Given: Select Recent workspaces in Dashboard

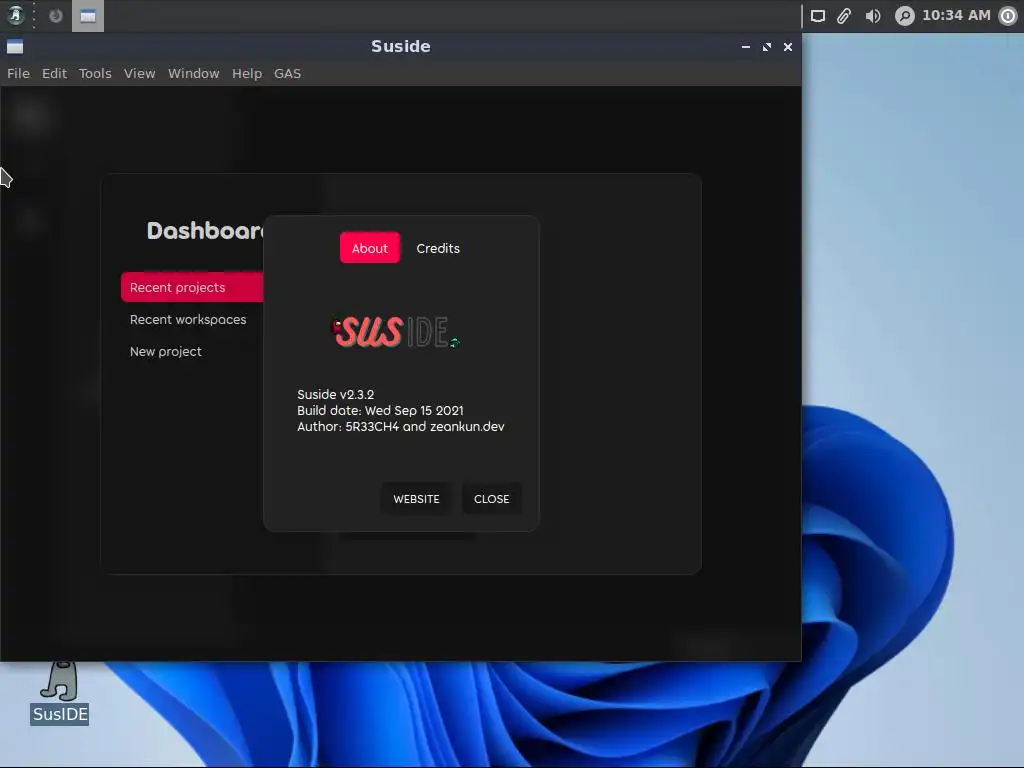Looking at the screenshot, I should (x=188, y=319).
